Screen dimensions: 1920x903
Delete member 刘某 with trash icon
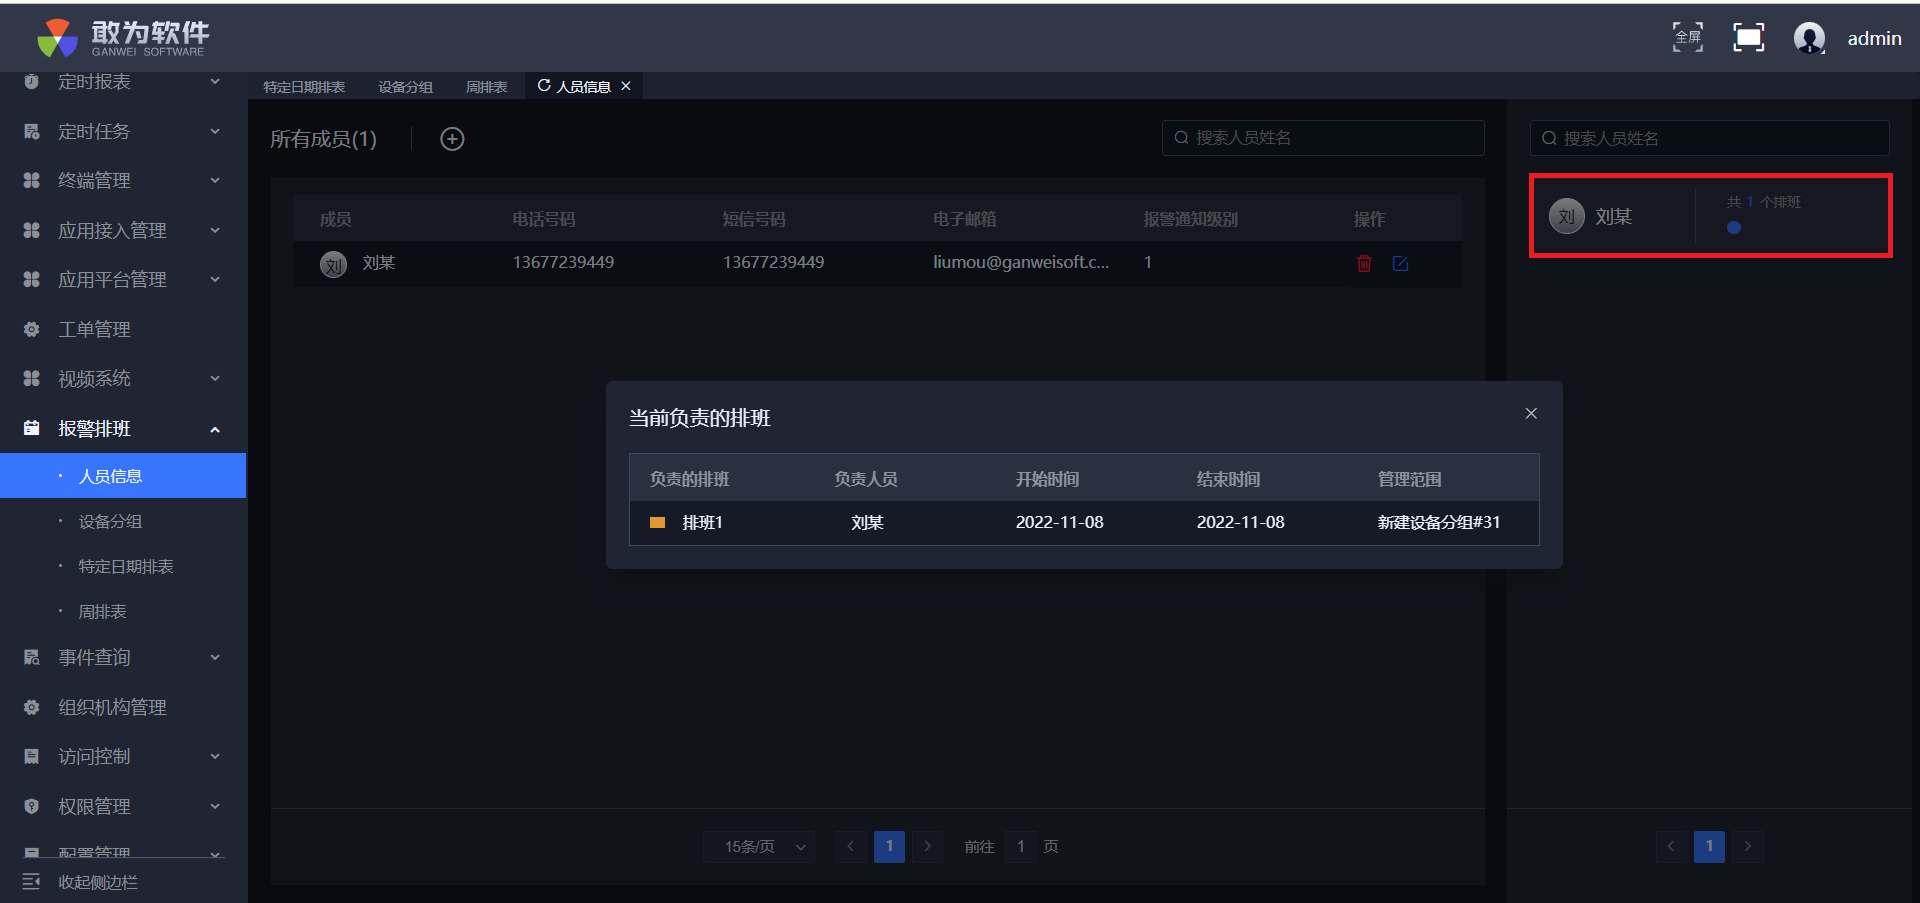point(1364,263)
